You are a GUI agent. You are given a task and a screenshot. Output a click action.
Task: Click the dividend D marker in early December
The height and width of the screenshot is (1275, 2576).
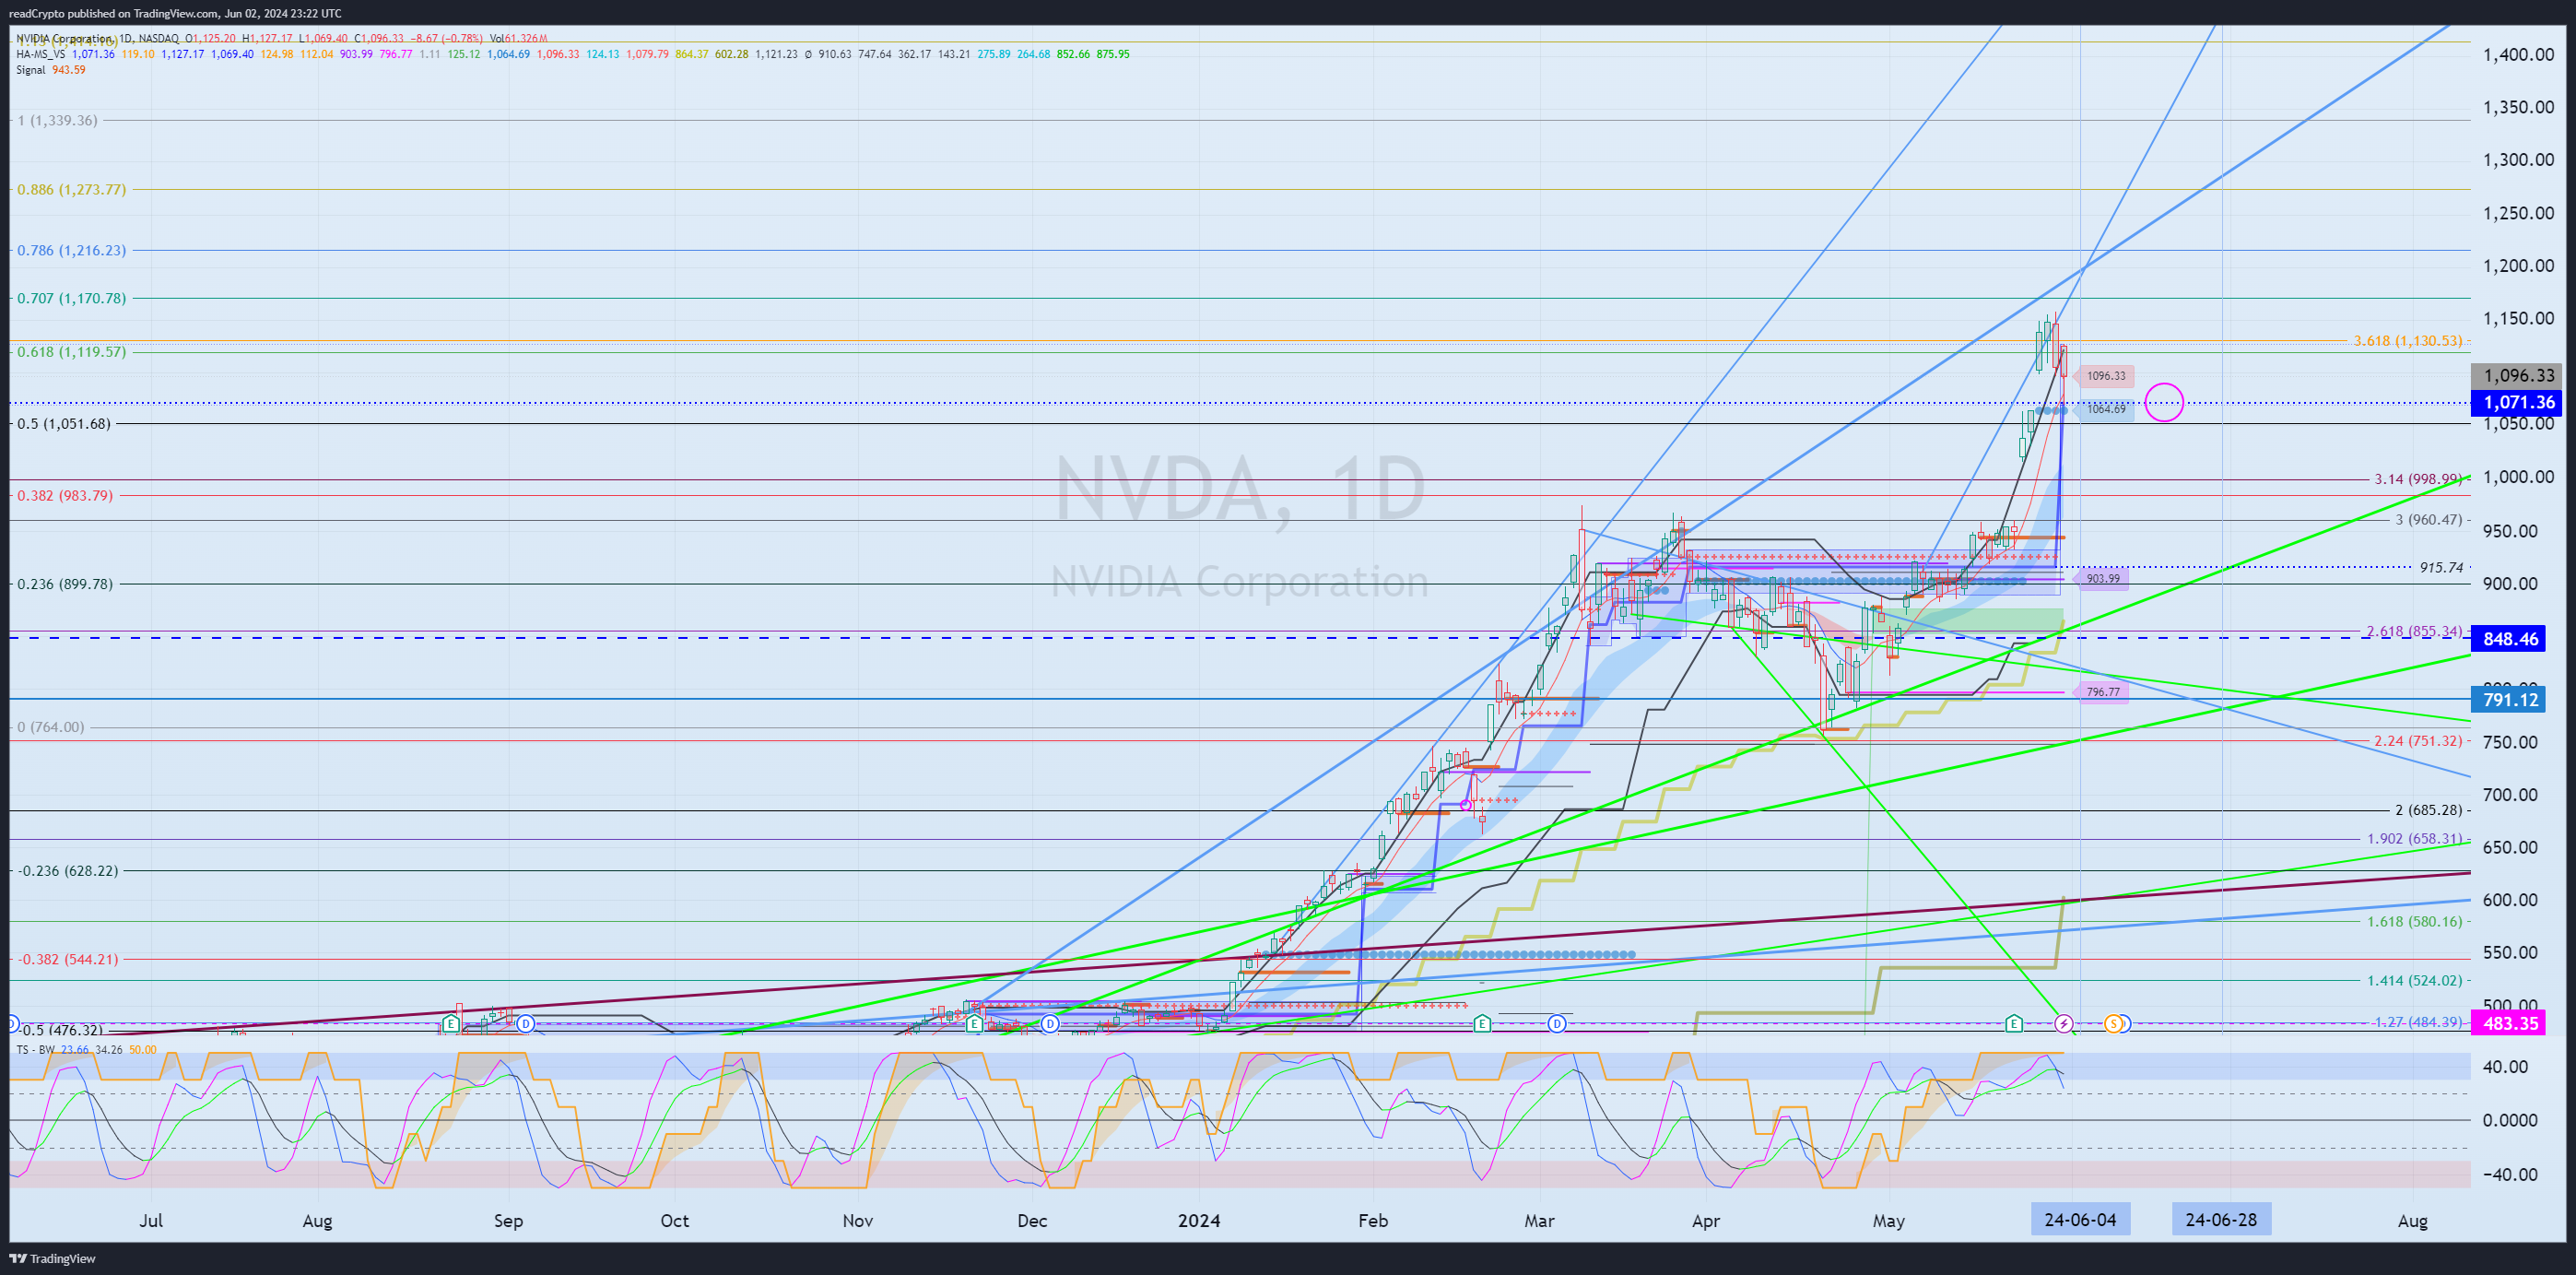(1050, 1024)
